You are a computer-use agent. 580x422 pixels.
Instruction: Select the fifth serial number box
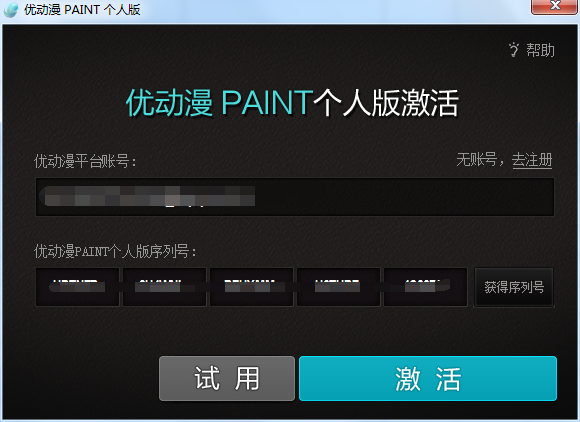425,287
